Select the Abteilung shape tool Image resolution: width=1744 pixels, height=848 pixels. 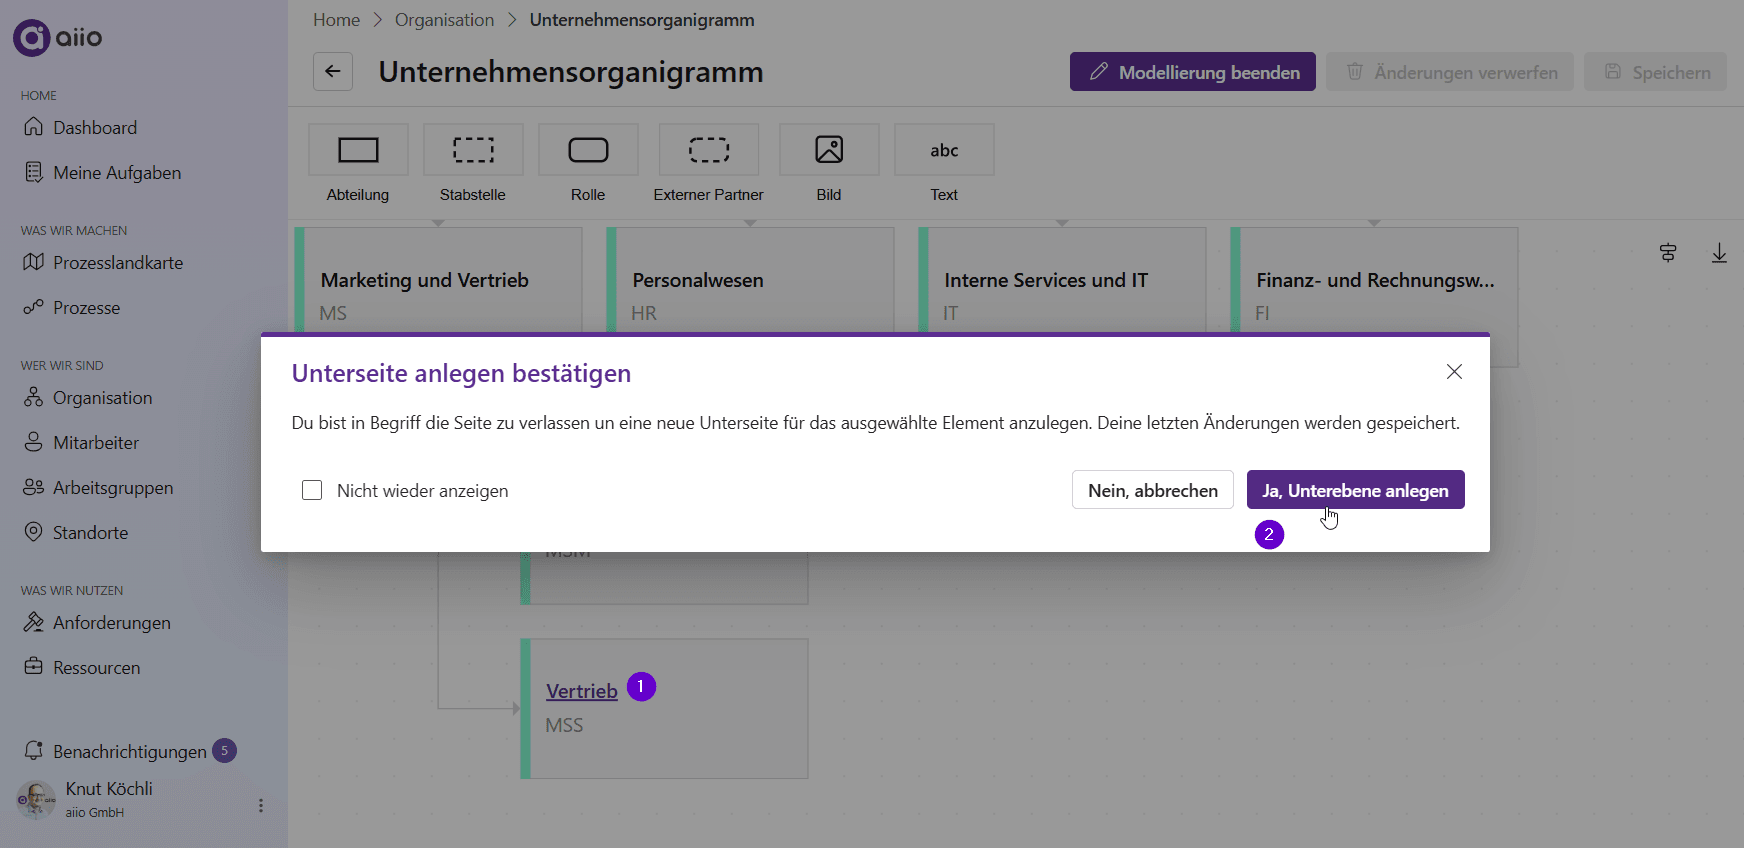click(358, 150)
